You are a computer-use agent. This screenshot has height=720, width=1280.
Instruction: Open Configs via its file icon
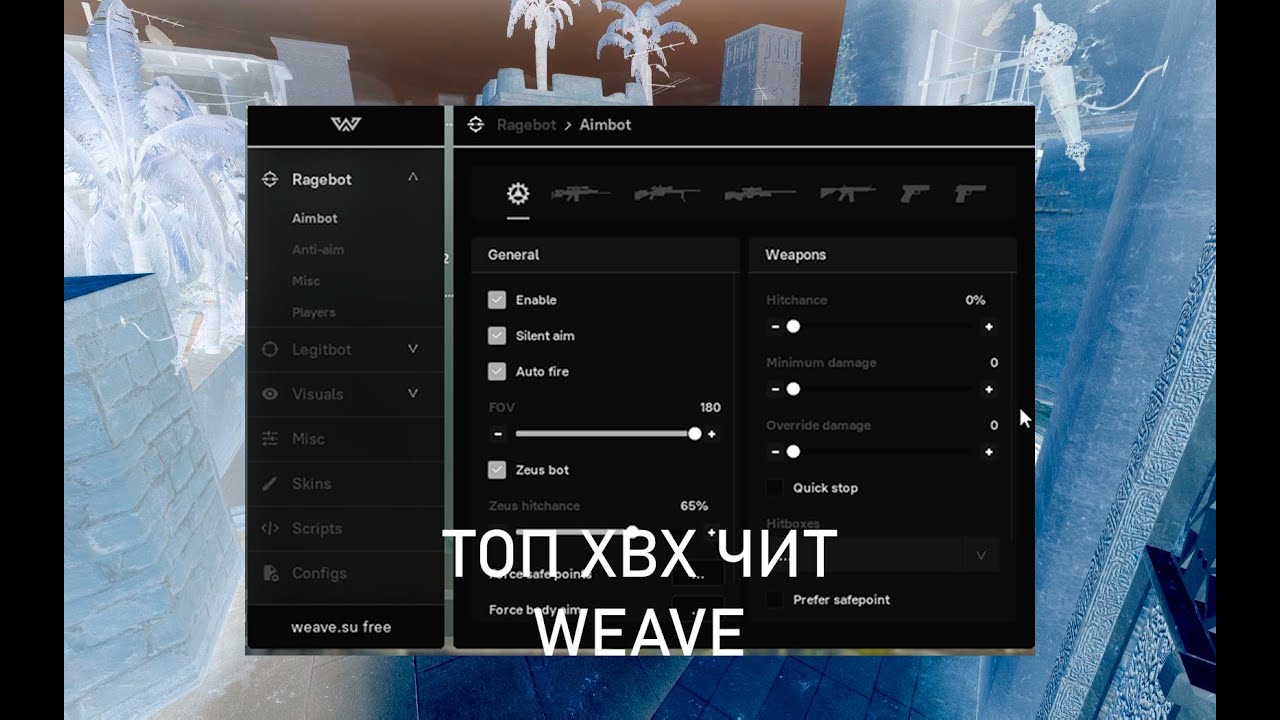pyautogui.click(x=269, y=573)
